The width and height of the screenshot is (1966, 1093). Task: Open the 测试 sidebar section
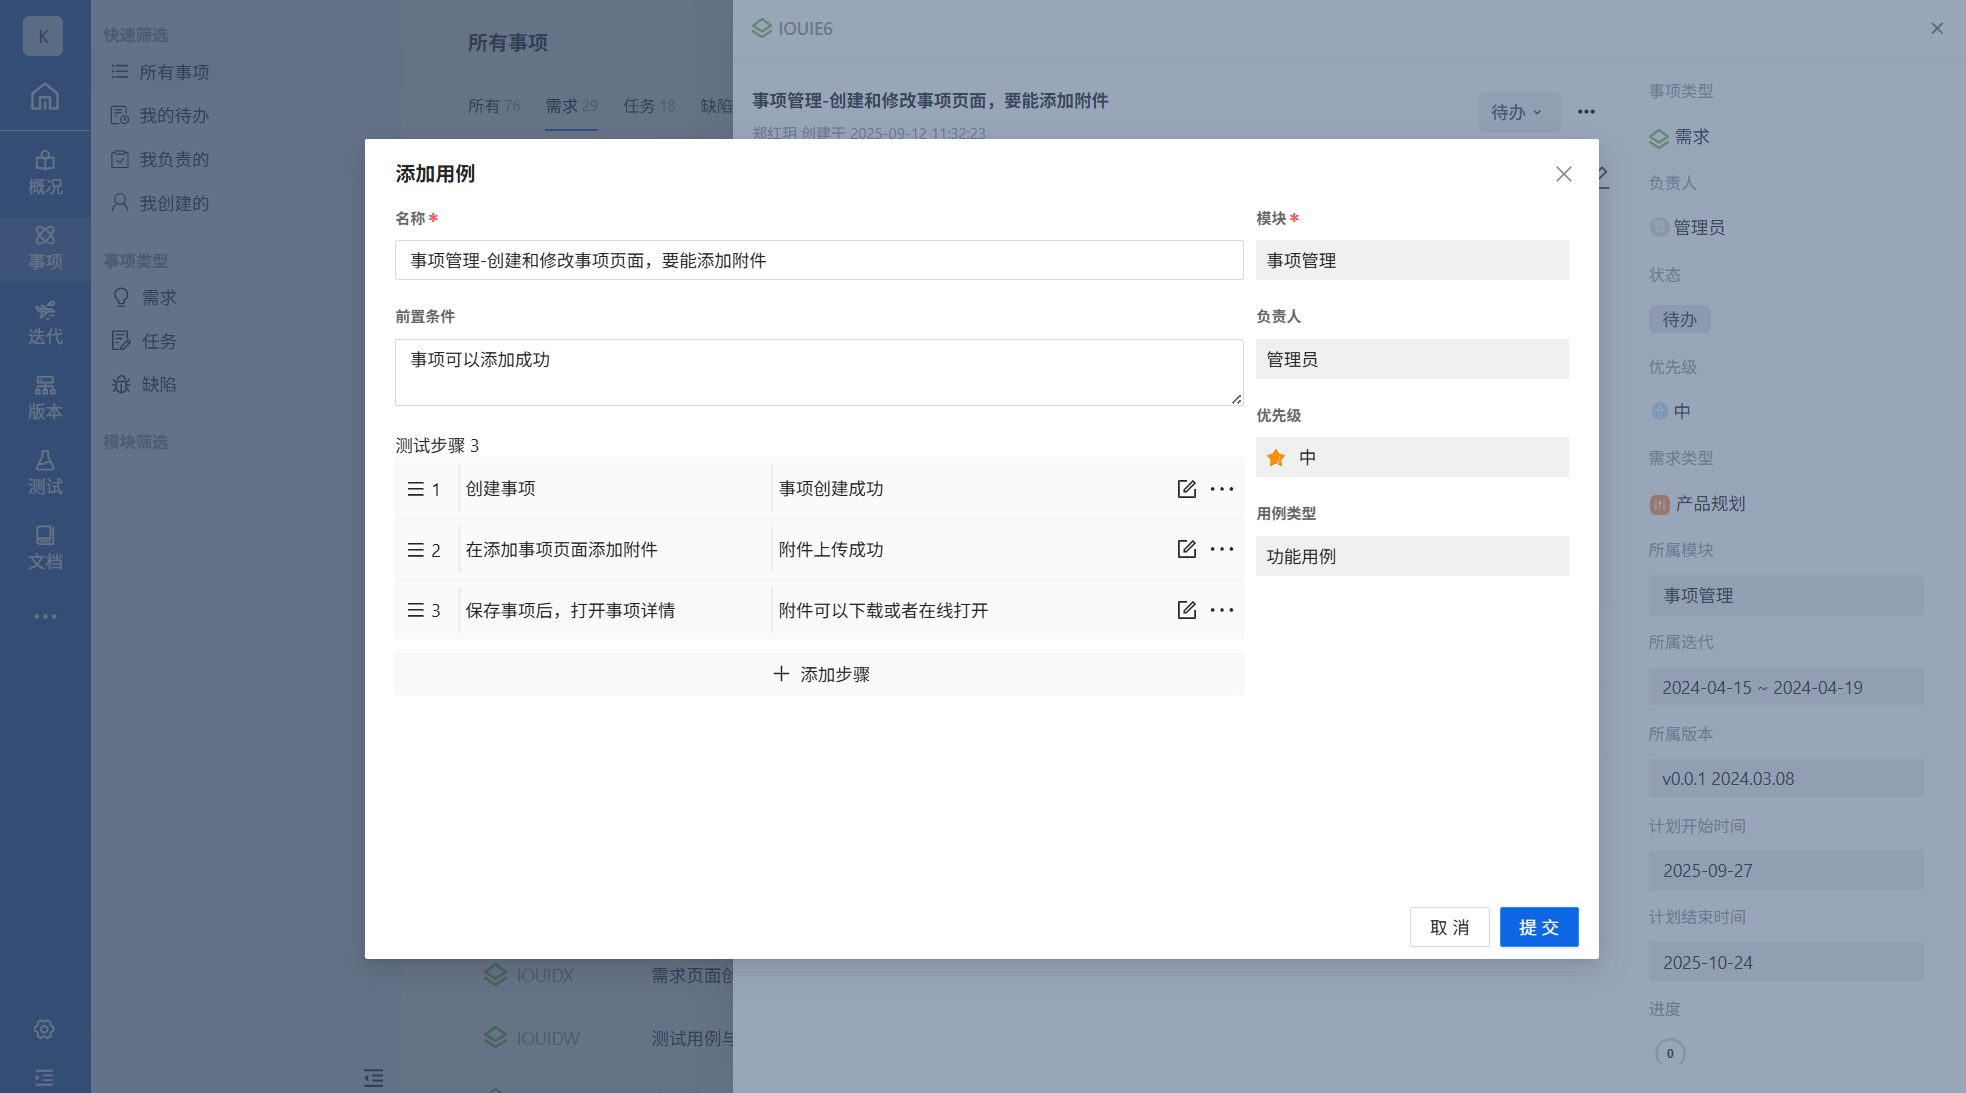[45, 472]
